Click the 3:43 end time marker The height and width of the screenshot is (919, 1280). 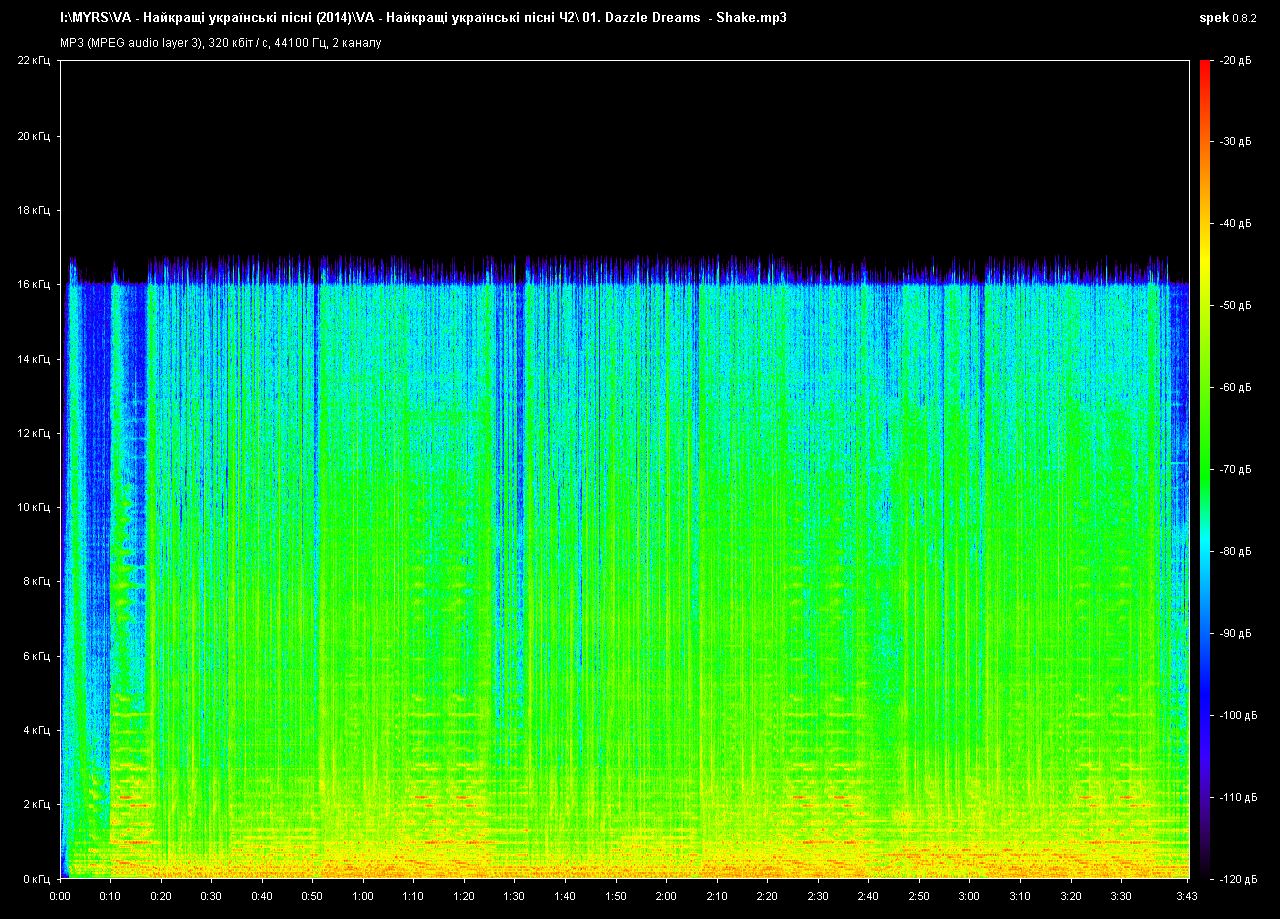(1187, 896)
